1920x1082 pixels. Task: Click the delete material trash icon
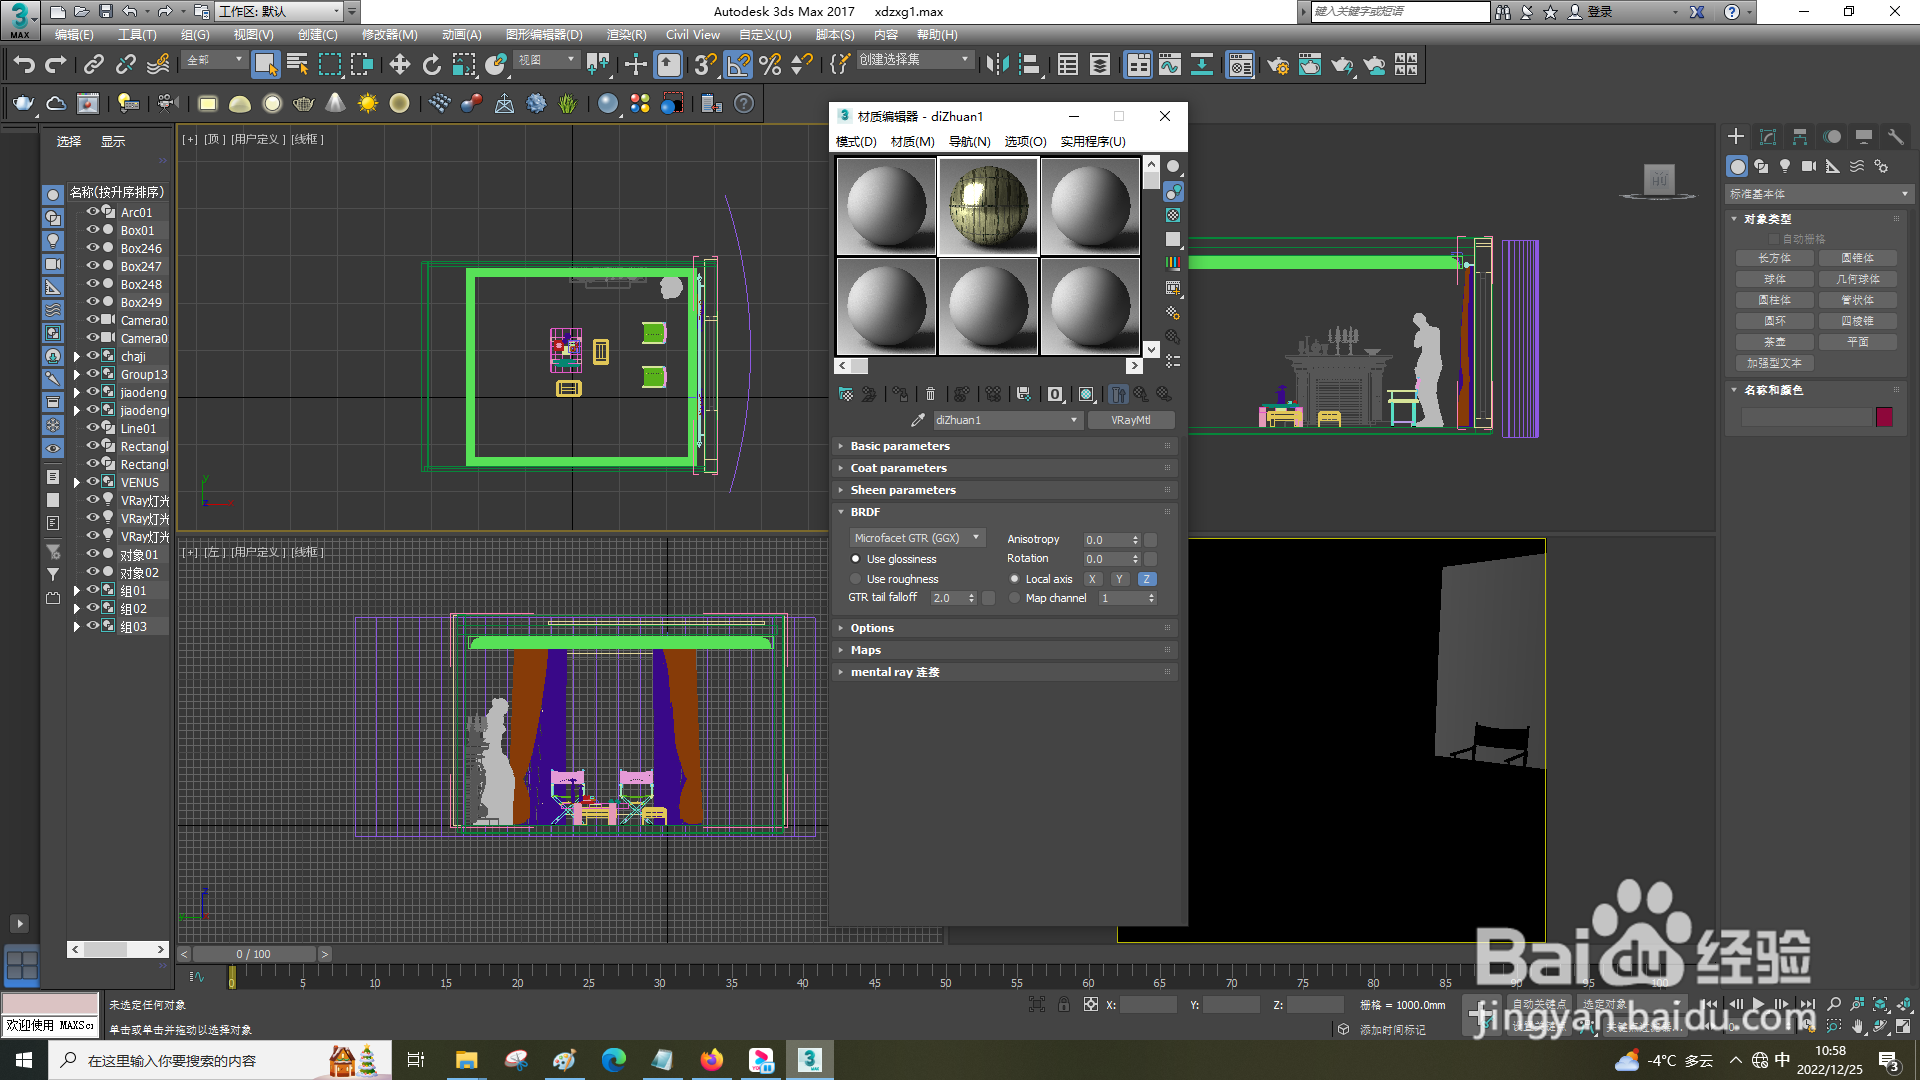click(x=930, y=394)
